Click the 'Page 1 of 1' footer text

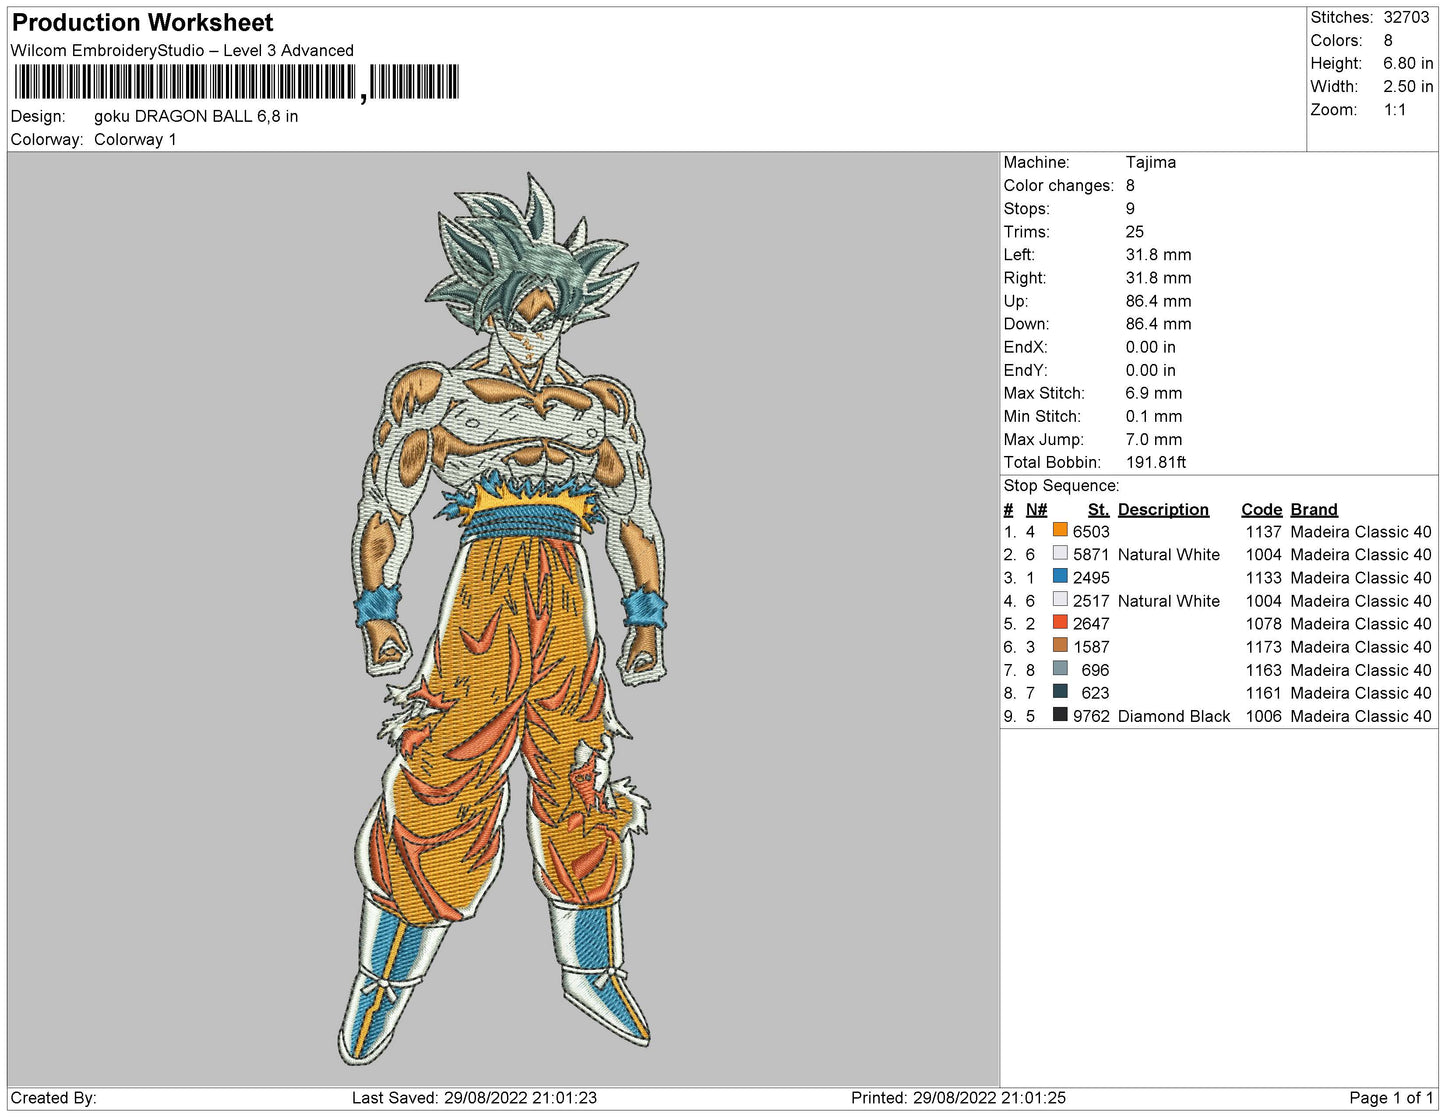(1391, 1098)
